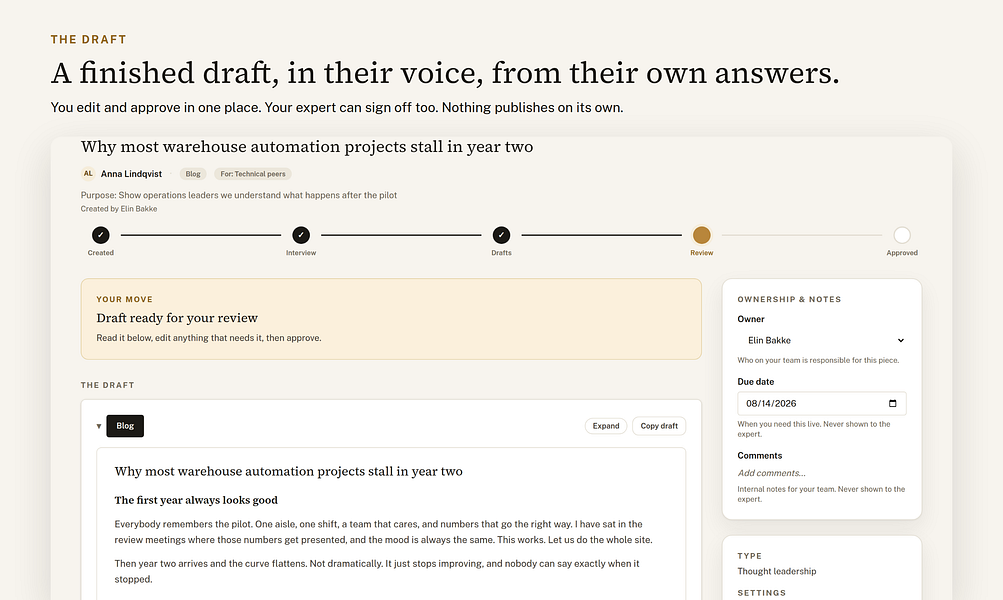Expand the draft with Expand button
This screenshot has height=600, width=1003.
[x=605, y=426]
